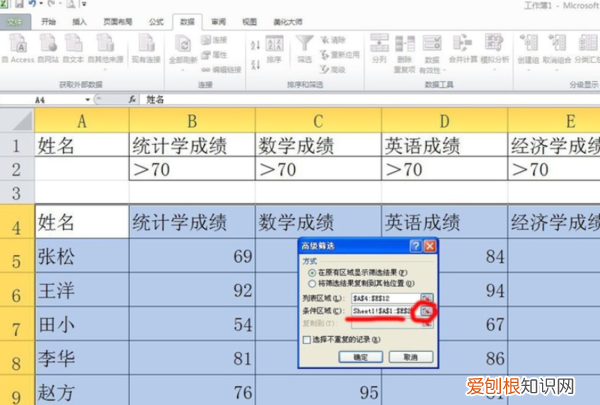Click the OK (确定) button in the dialog
This screenshot has width=600, height=405.
pos(360,357)
